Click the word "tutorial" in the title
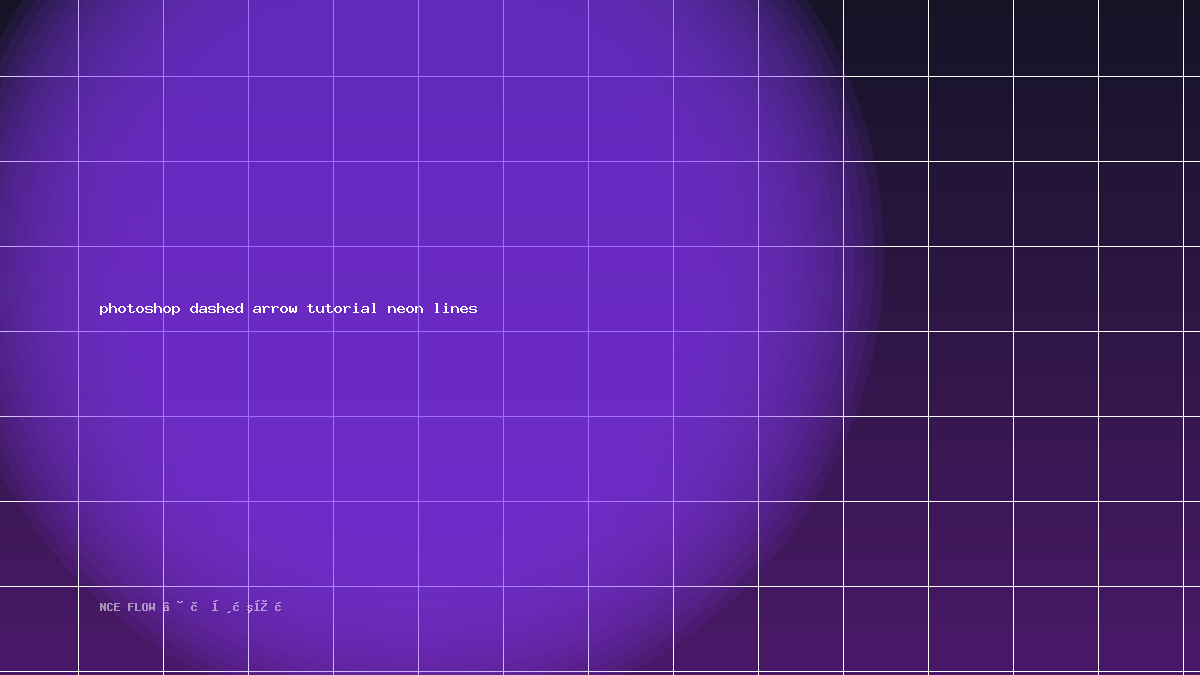Screen dimensions: 1200x675 (x=342, y=308)
